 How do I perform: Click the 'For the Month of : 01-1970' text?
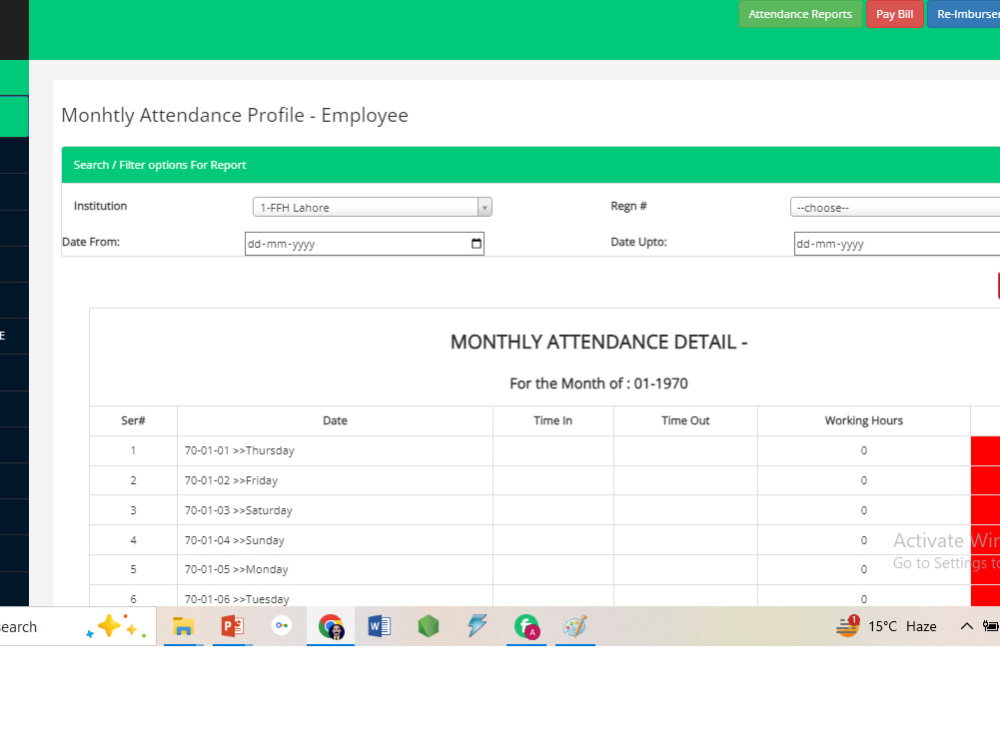tap(598, 383)
